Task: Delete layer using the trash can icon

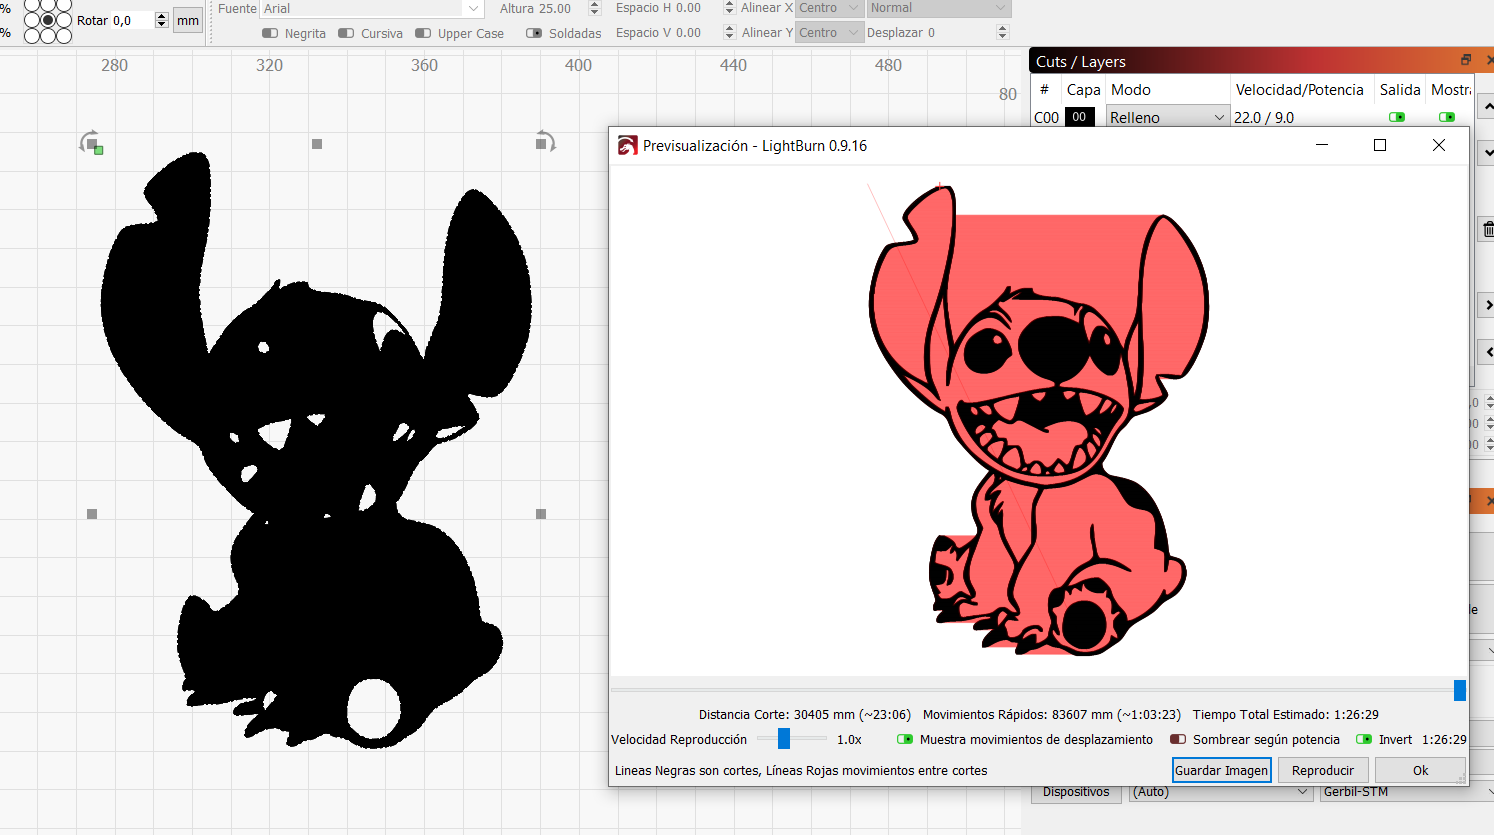Action: tap(1486, 229)
